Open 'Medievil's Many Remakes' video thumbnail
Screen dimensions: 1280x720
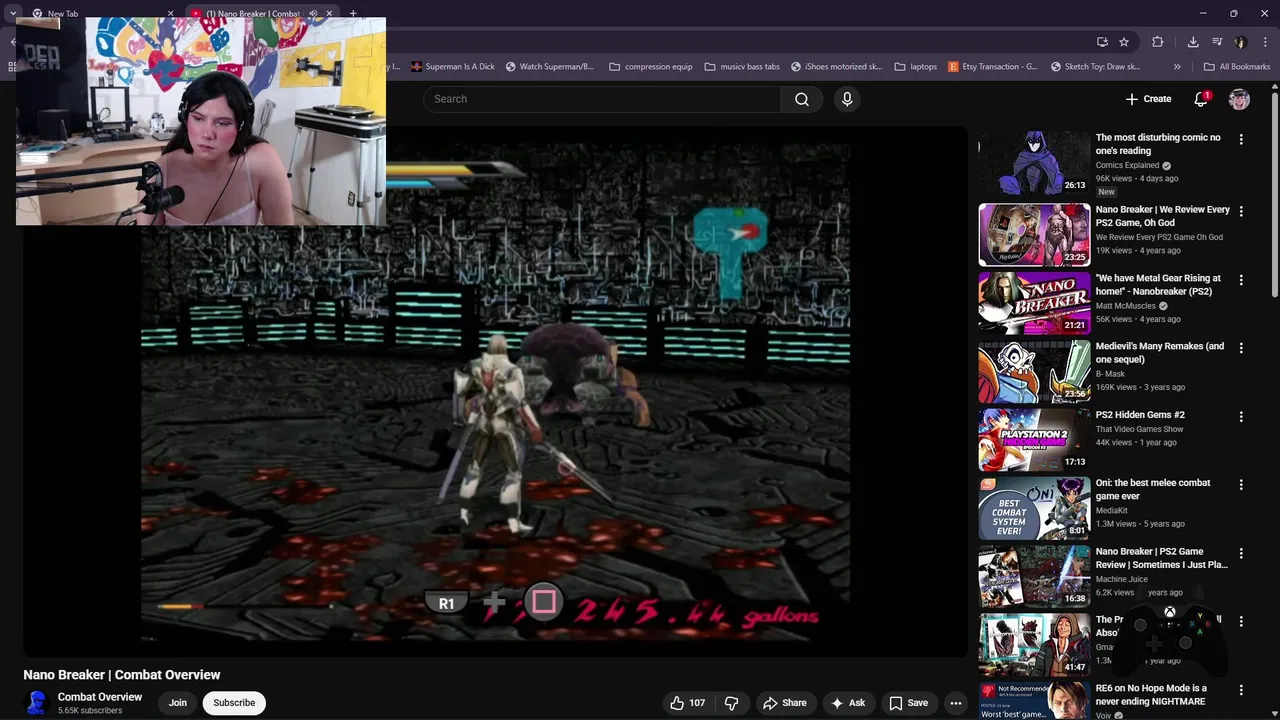(1034, 371)
